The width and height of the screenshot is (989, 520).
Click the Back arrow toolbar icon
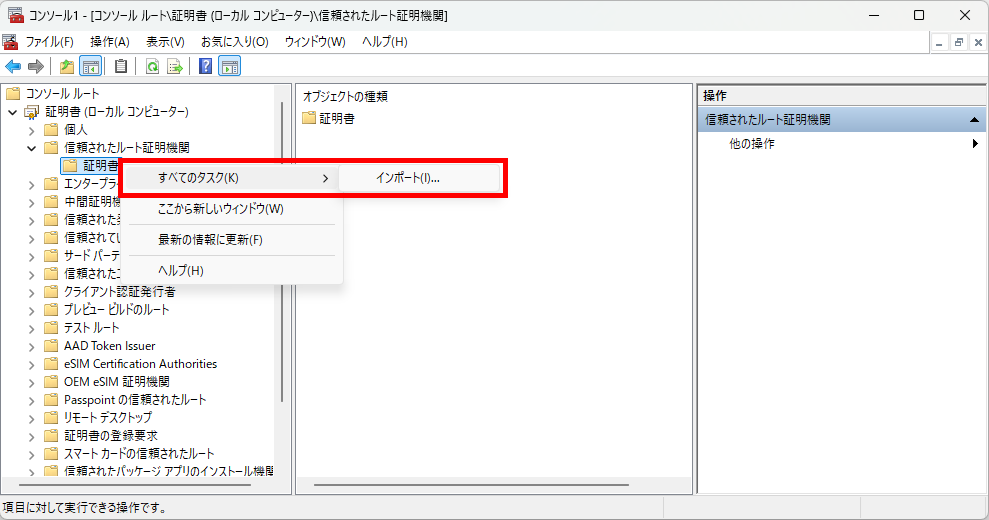(x=13, y=66)
